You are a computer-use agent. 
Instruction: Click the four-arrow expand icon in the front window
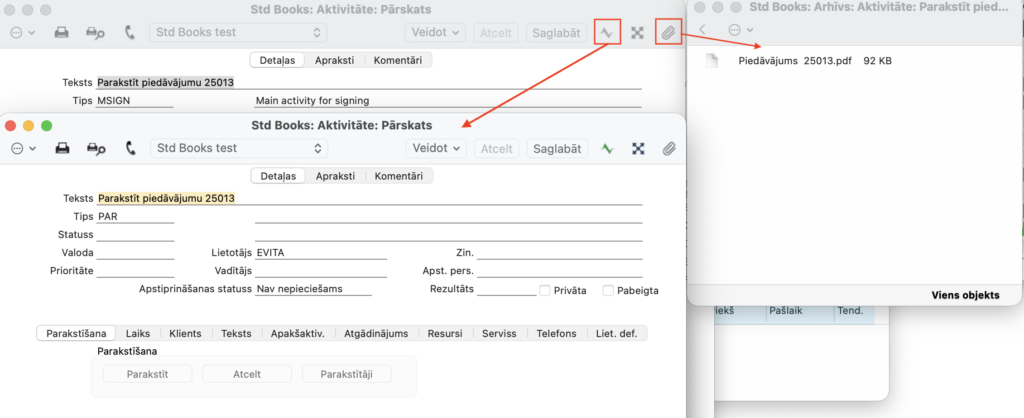click(637, 148)
